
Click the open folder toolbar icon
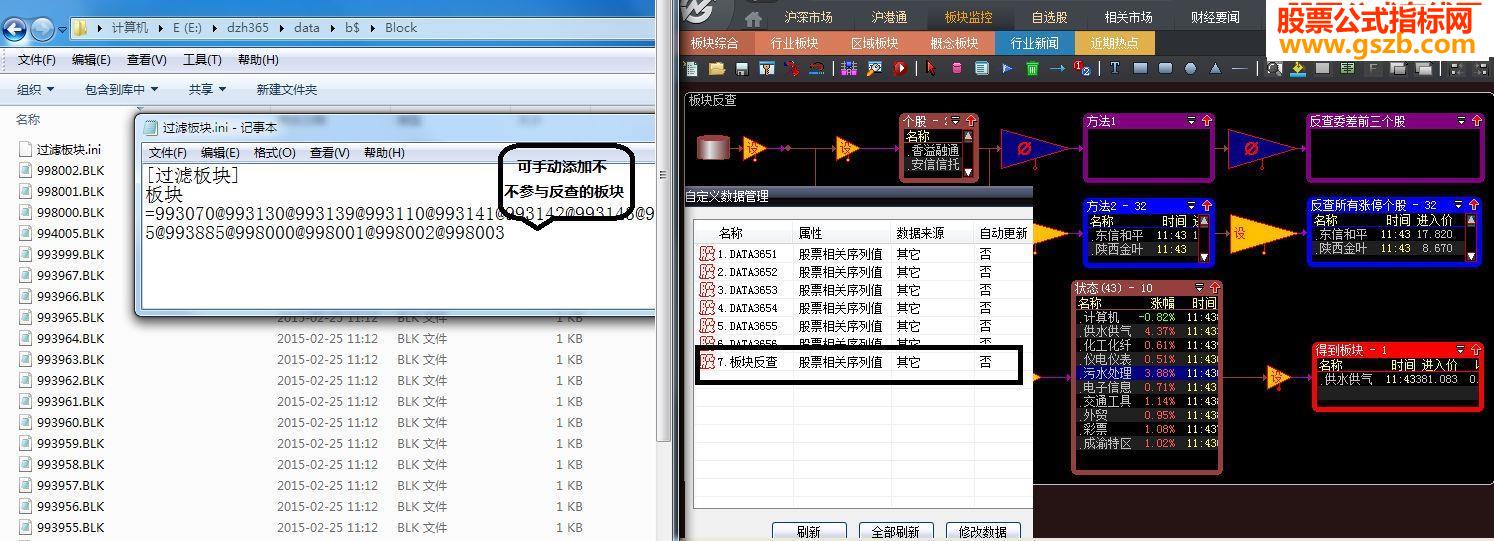pyautogui.click(x=717, y=68)
